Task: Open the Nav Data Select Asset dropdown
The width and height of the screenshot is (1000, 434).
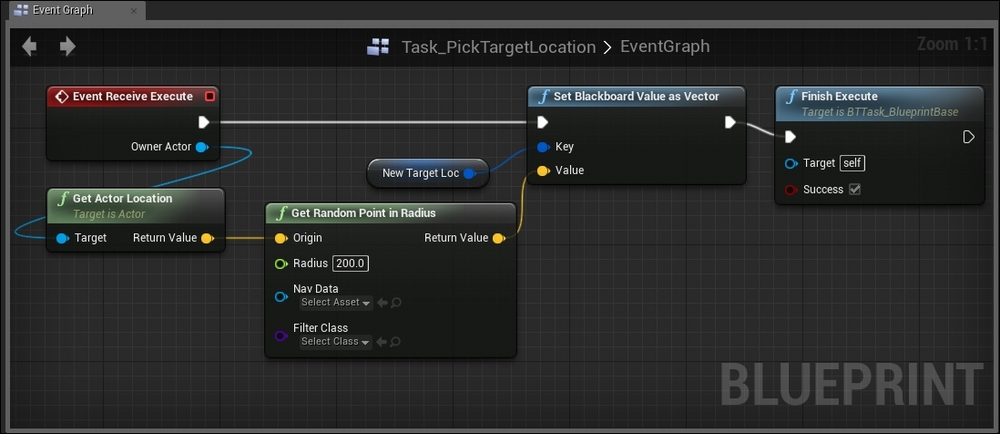Action: point(336,303)
